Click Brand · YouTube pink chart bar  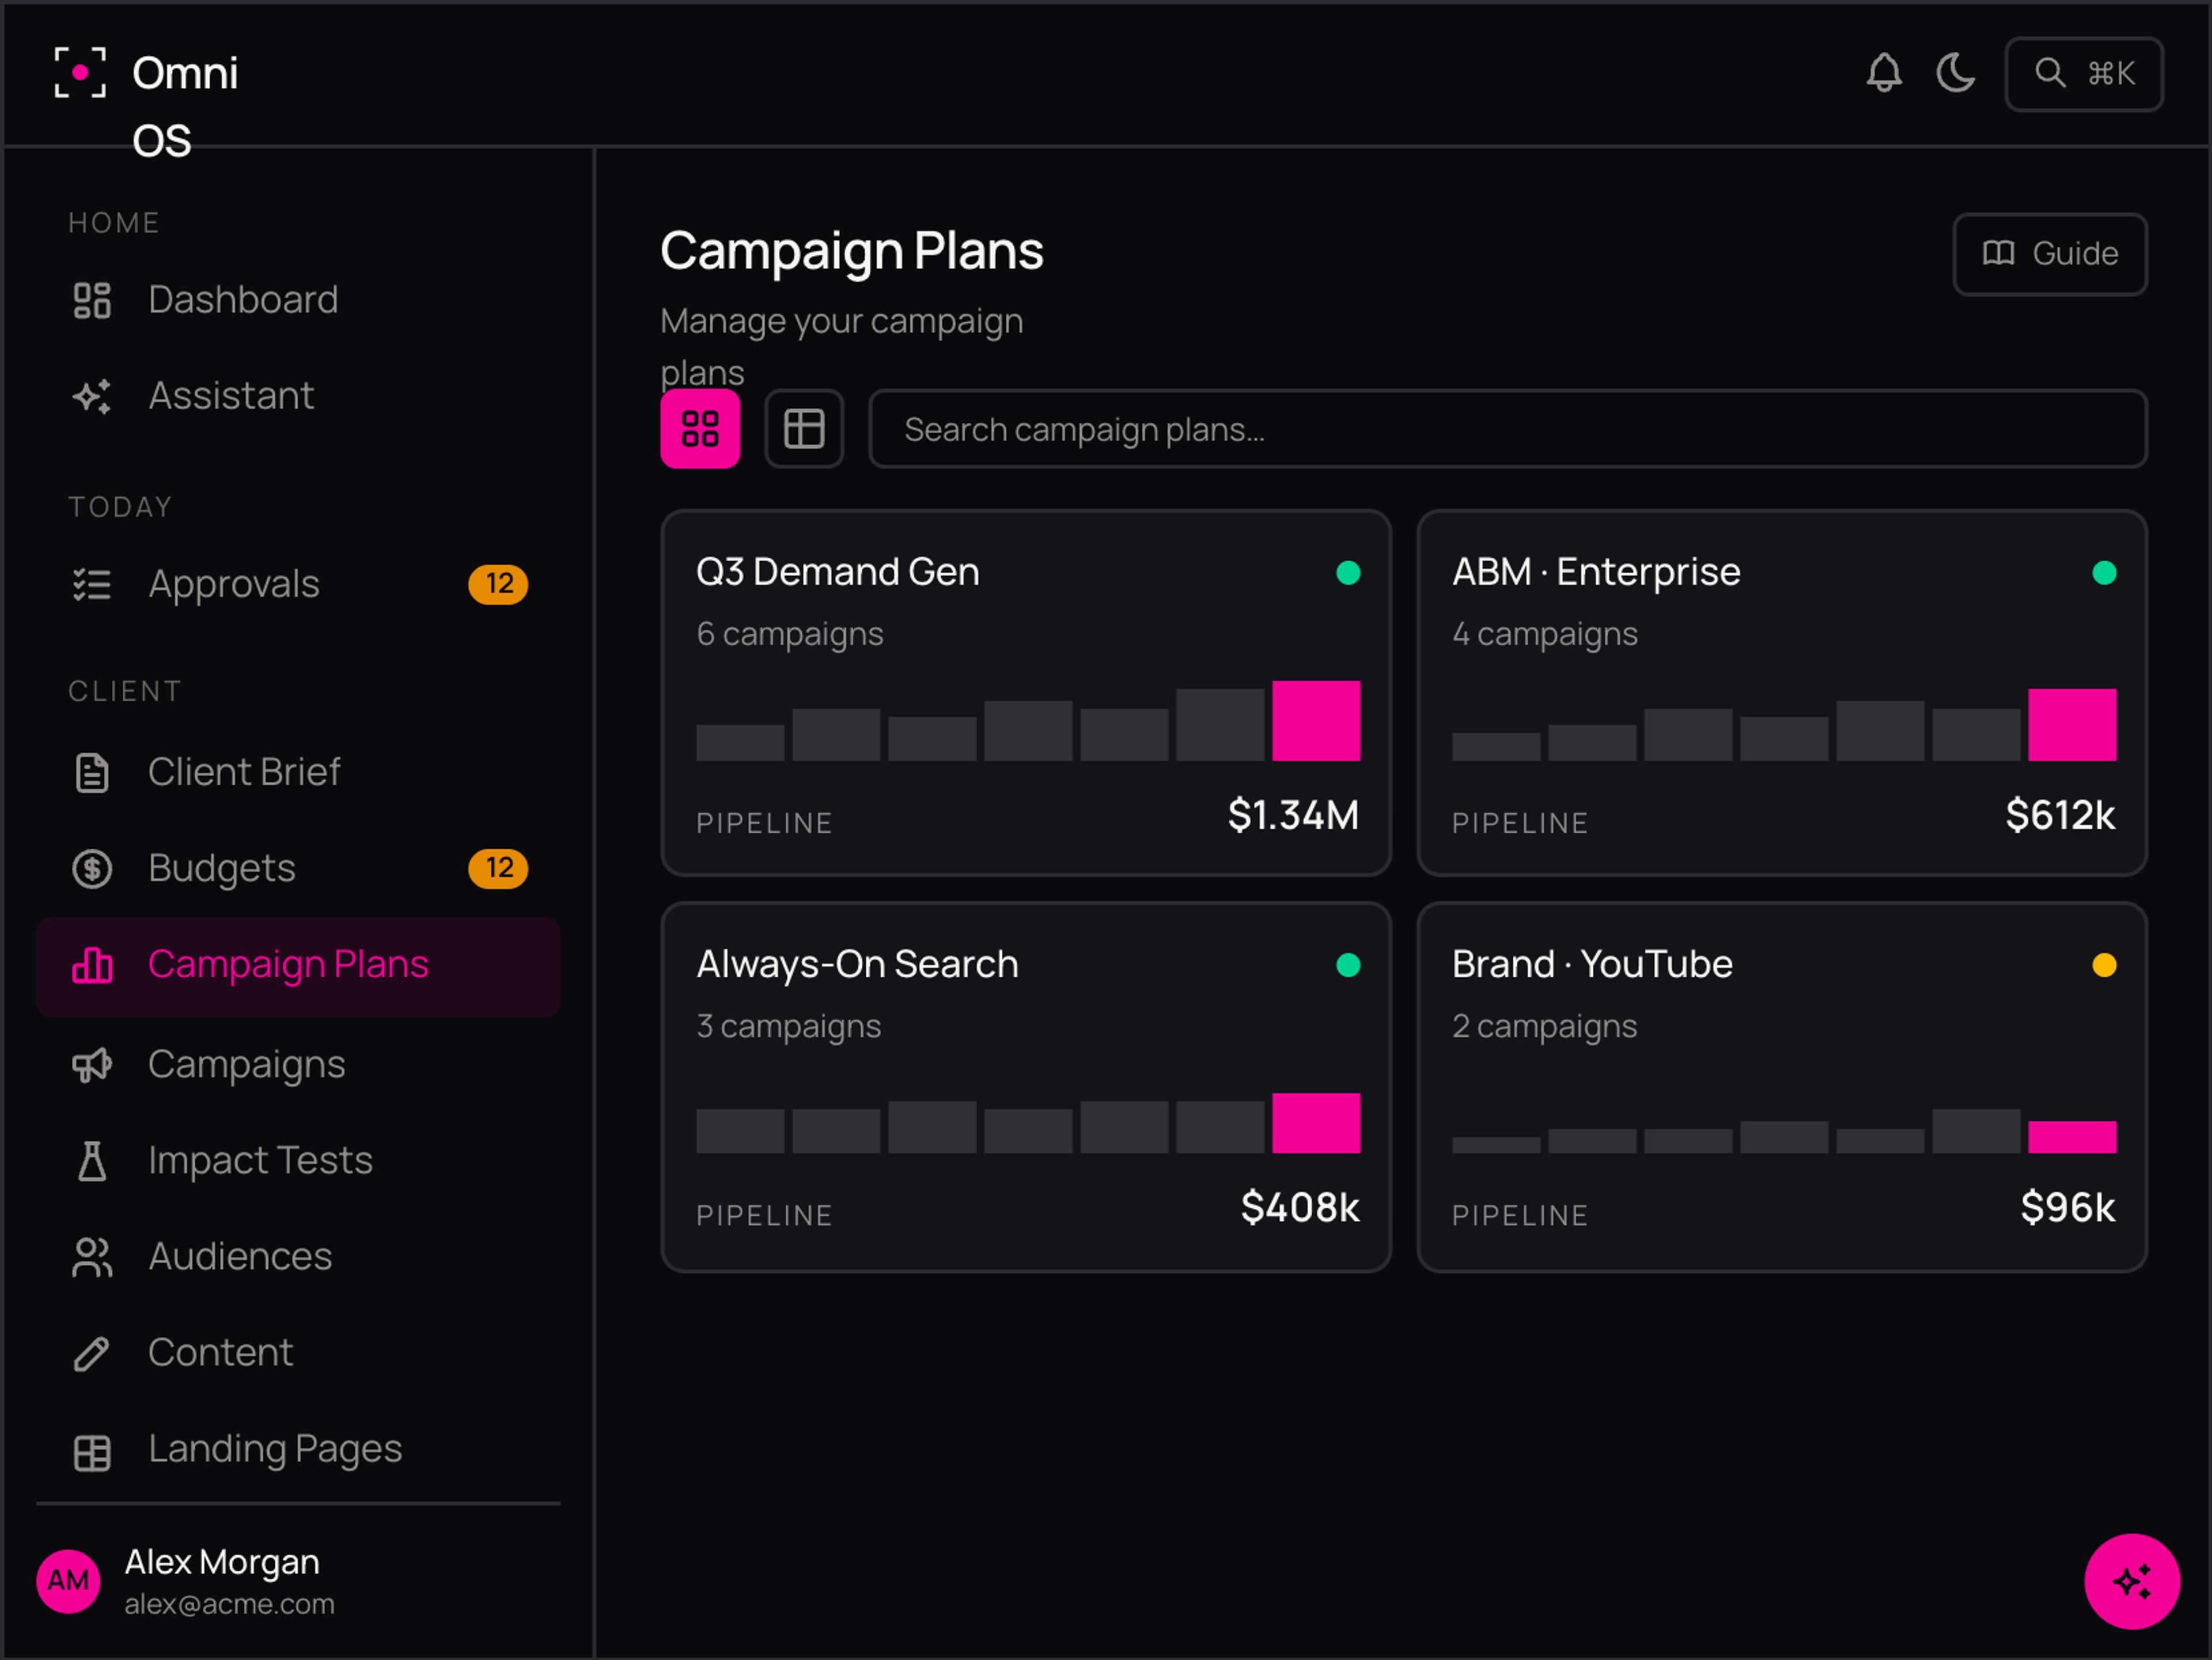click(x=2072, y=1137)
